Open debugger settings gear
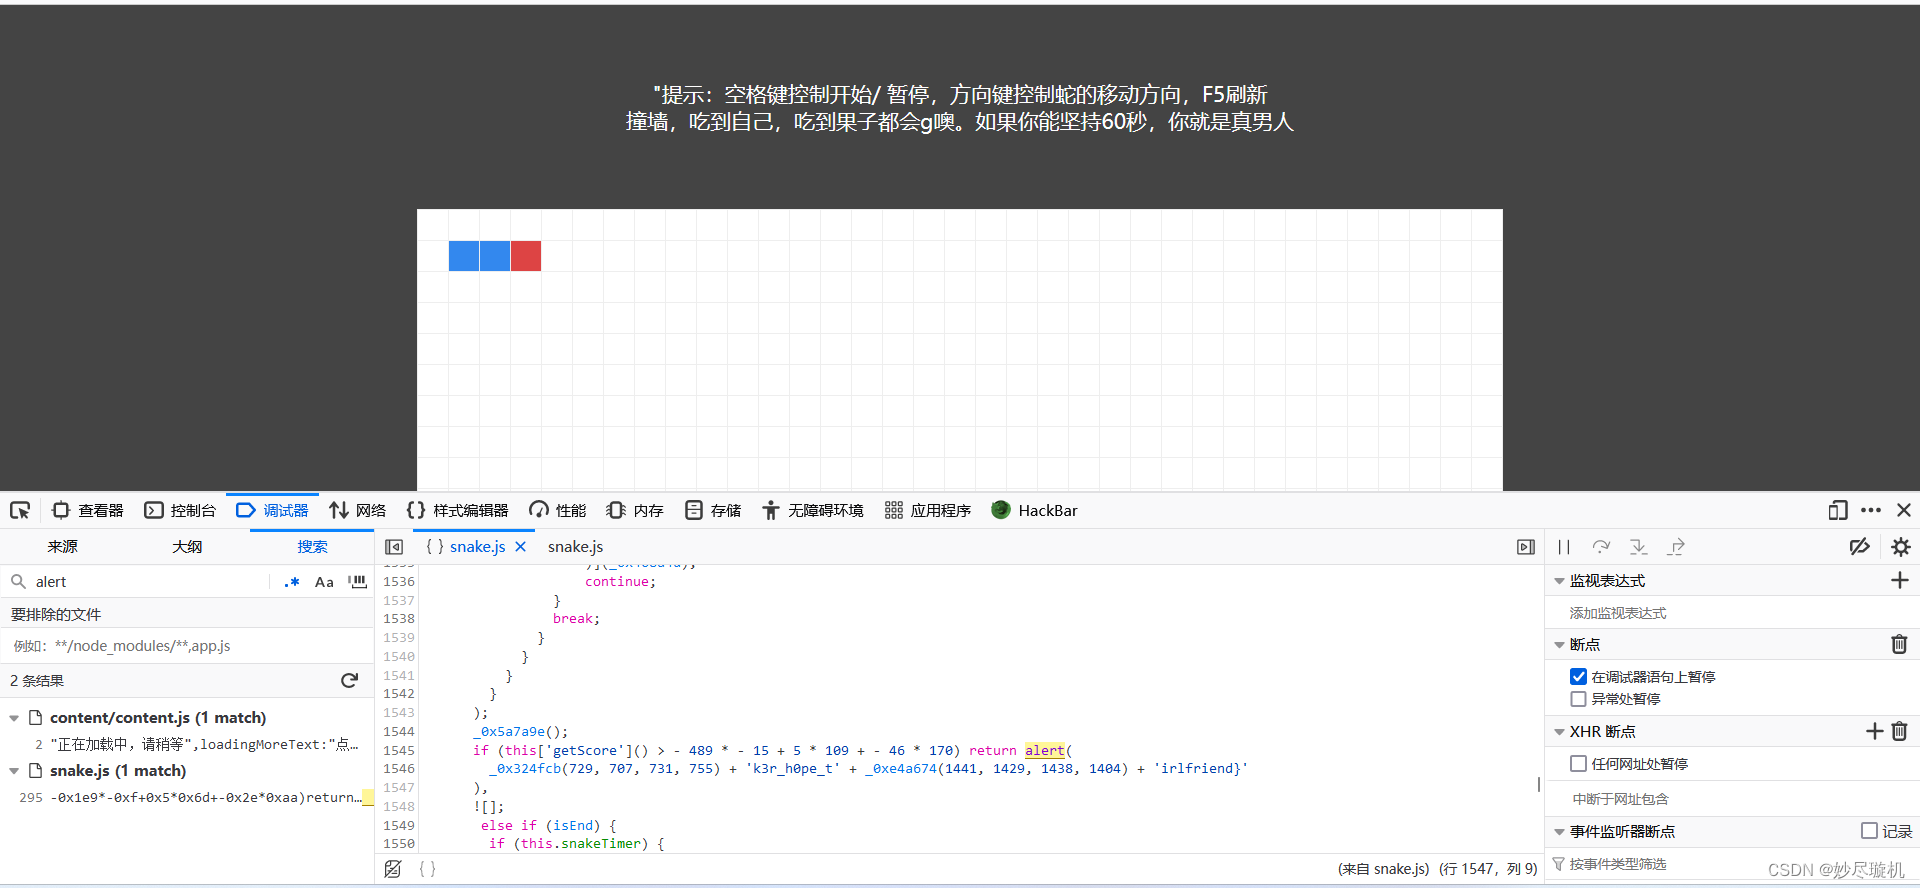Viewport: 1920px width, 888px height. (x=1901, y=547)
